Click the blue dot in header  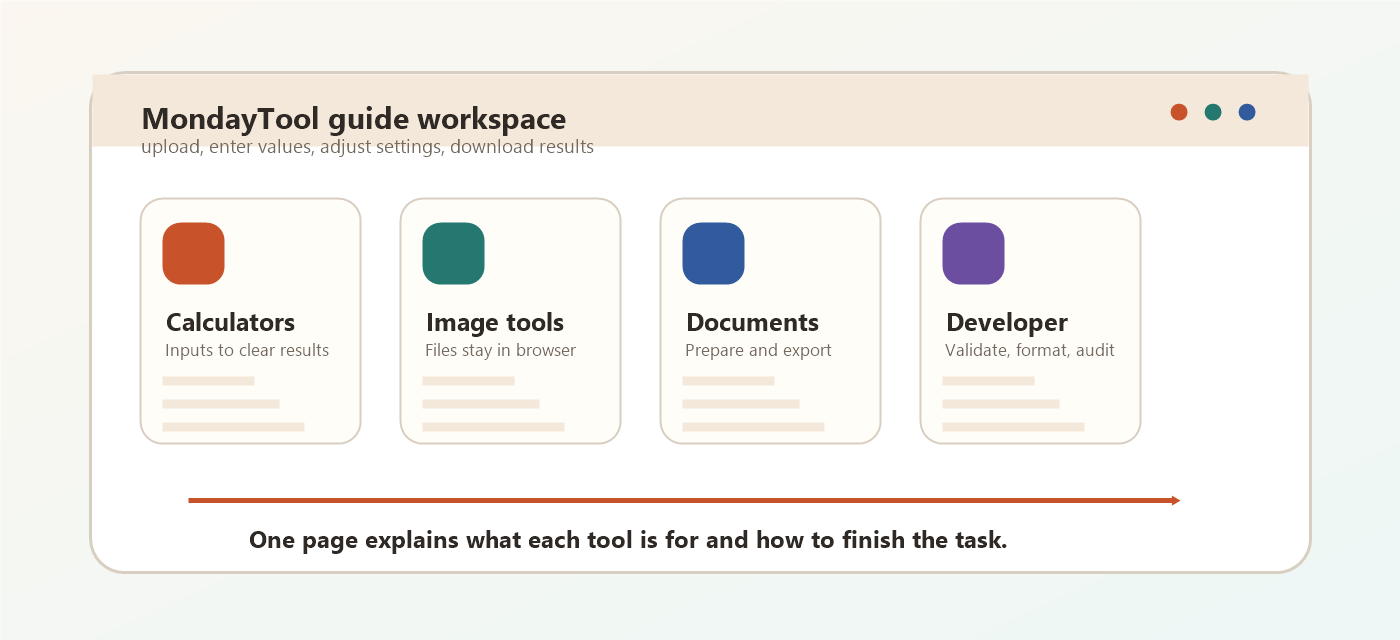click(x=1247, y=112)
